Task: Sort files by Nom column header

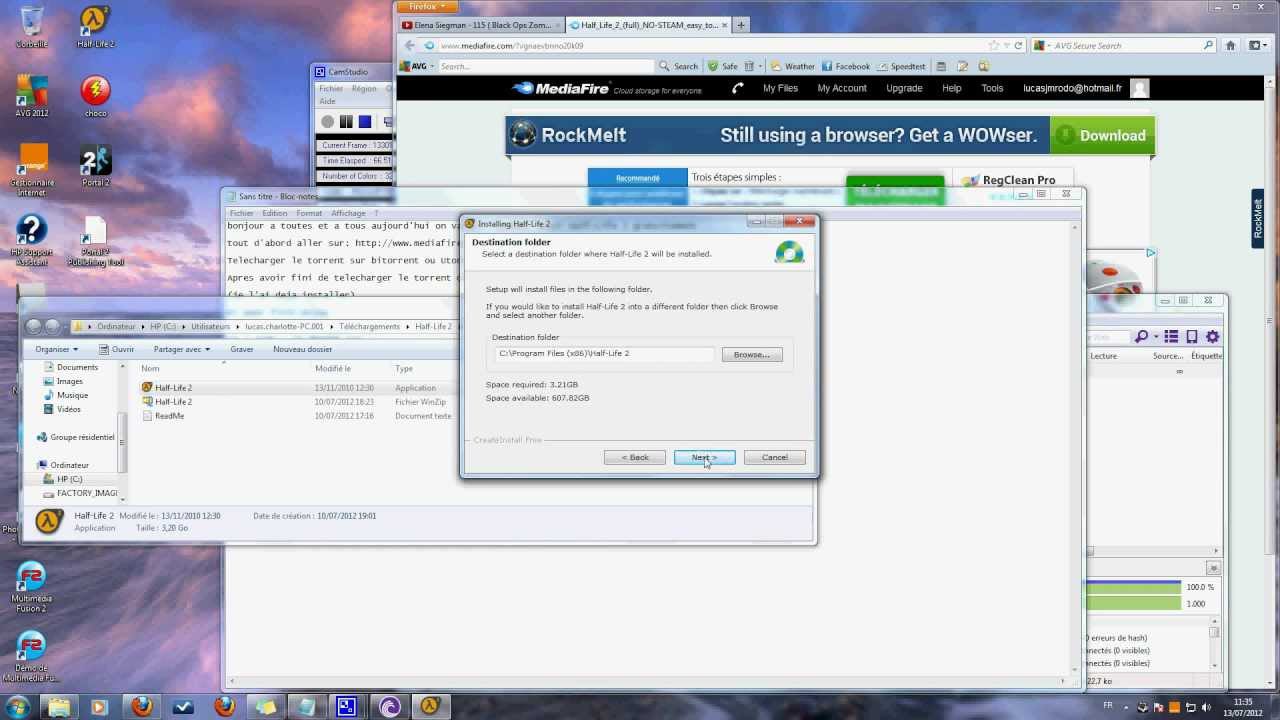Action: 150,369
